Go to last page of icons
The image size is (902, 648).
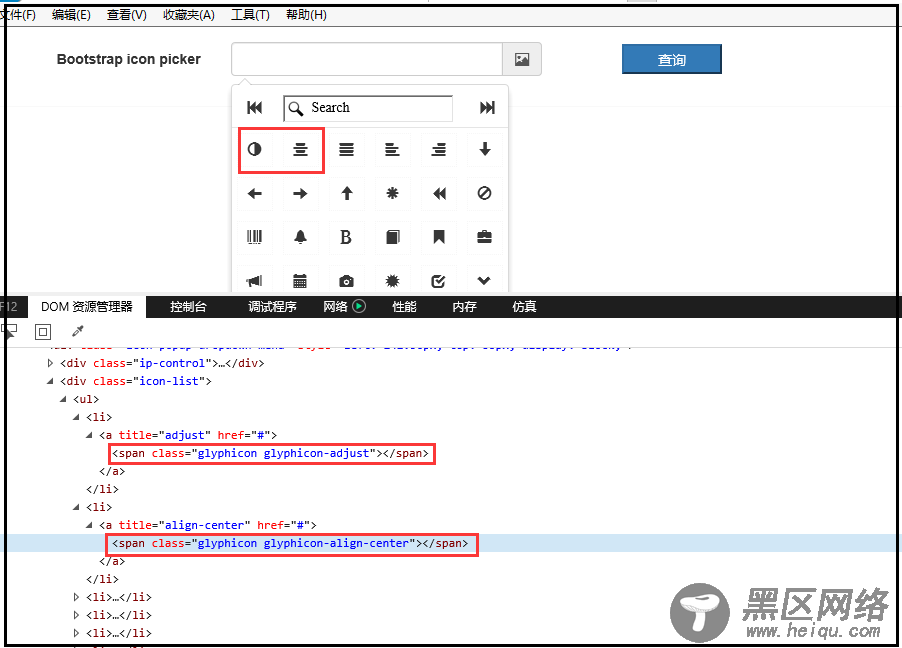pyautogui.click(x=487, y=108)
